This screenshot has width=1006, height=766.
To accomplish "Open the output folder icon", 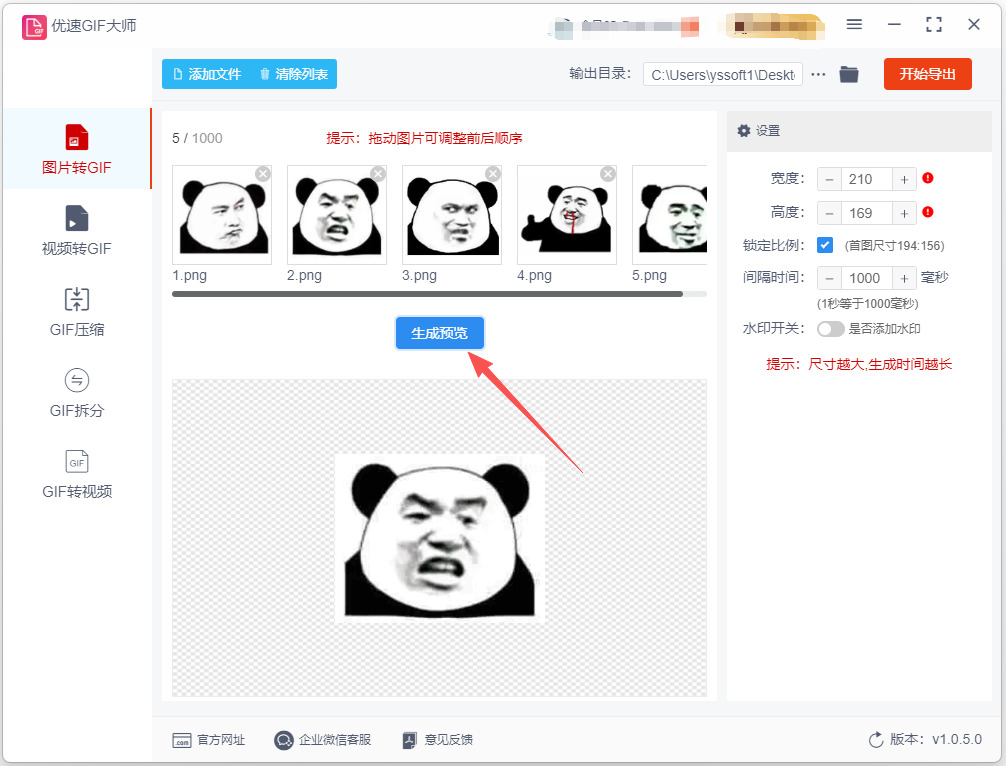I will (x=849, y=74).
